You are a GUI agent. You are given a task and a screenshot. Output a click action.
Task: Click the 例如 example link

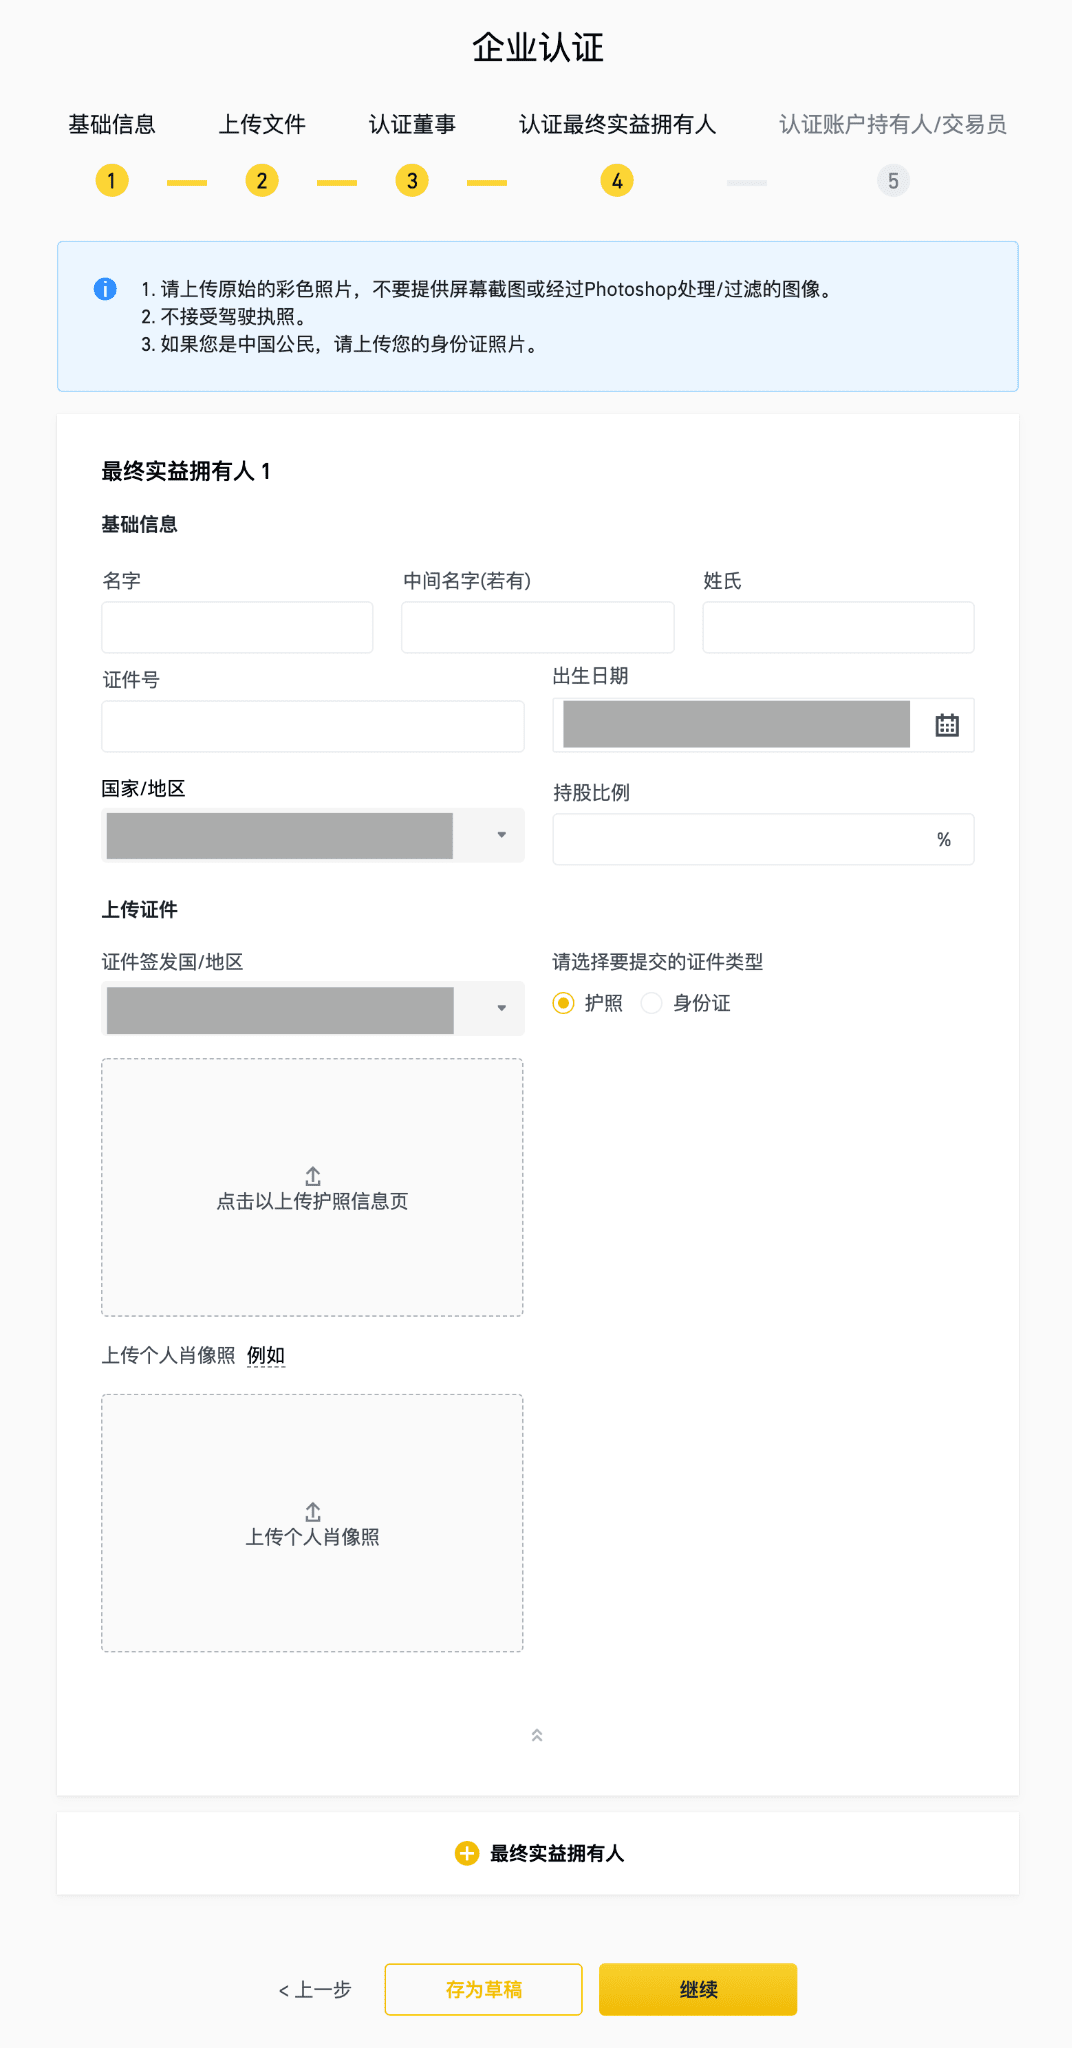[266, 1356]
